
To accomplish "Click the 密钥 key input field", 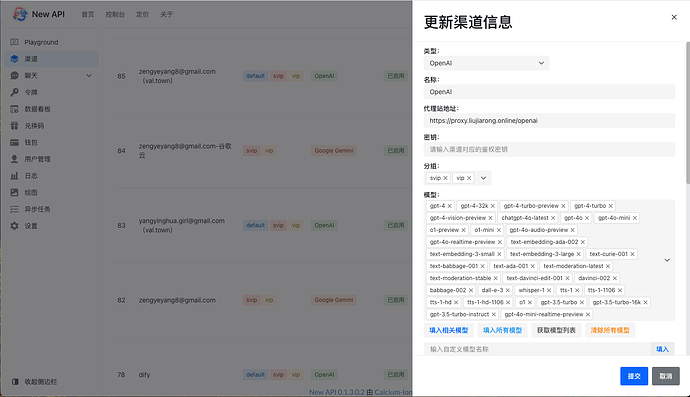I will pyautogui.click(x=549, y=150).
